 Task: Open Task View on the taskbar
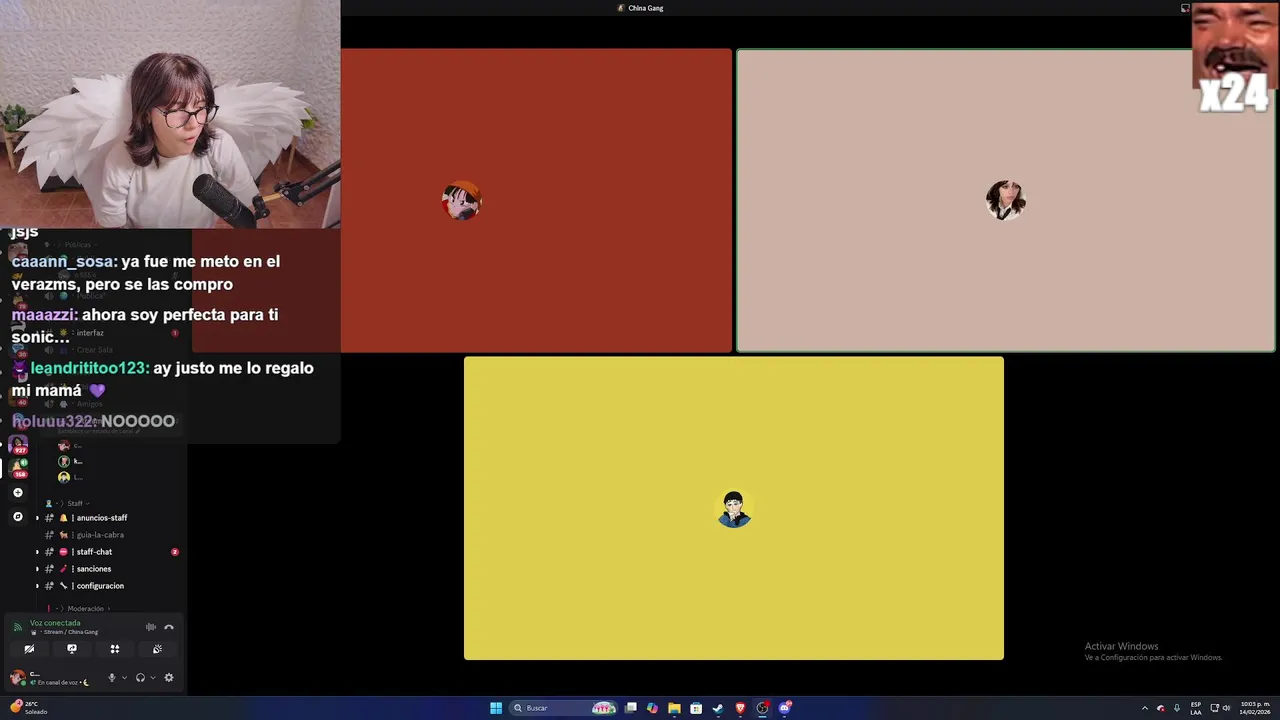(631, 708)
